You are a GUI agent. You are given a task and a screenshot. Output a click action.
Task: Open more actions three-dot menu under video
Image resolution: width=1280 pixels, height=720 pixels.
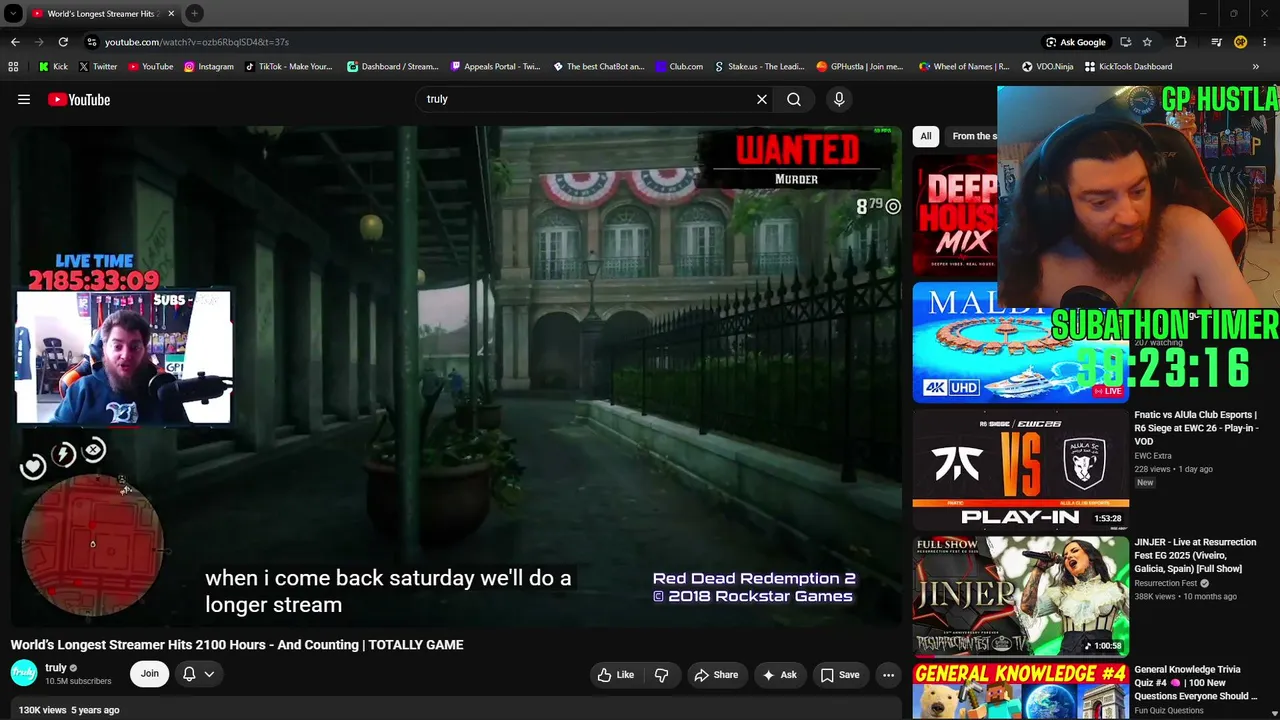[x=888, y=675]
